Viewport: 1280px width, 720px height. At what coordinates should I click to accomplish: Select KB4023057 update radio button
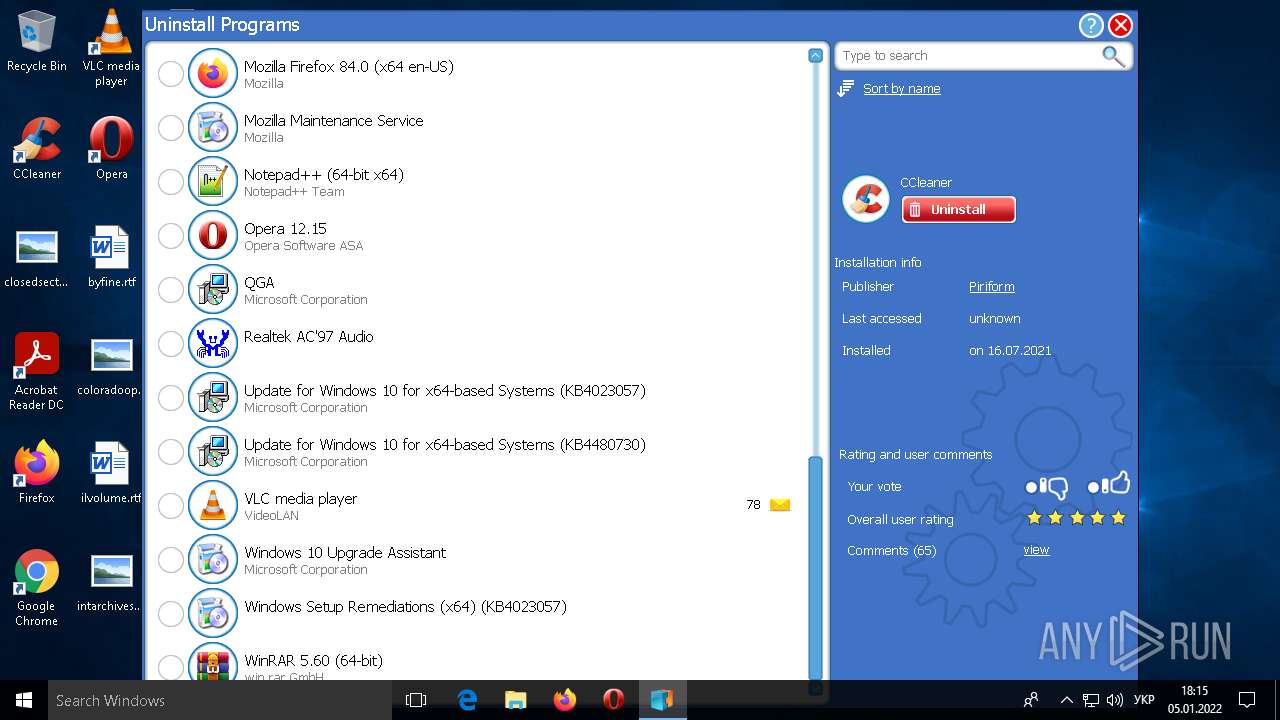[x=171, y=398]
